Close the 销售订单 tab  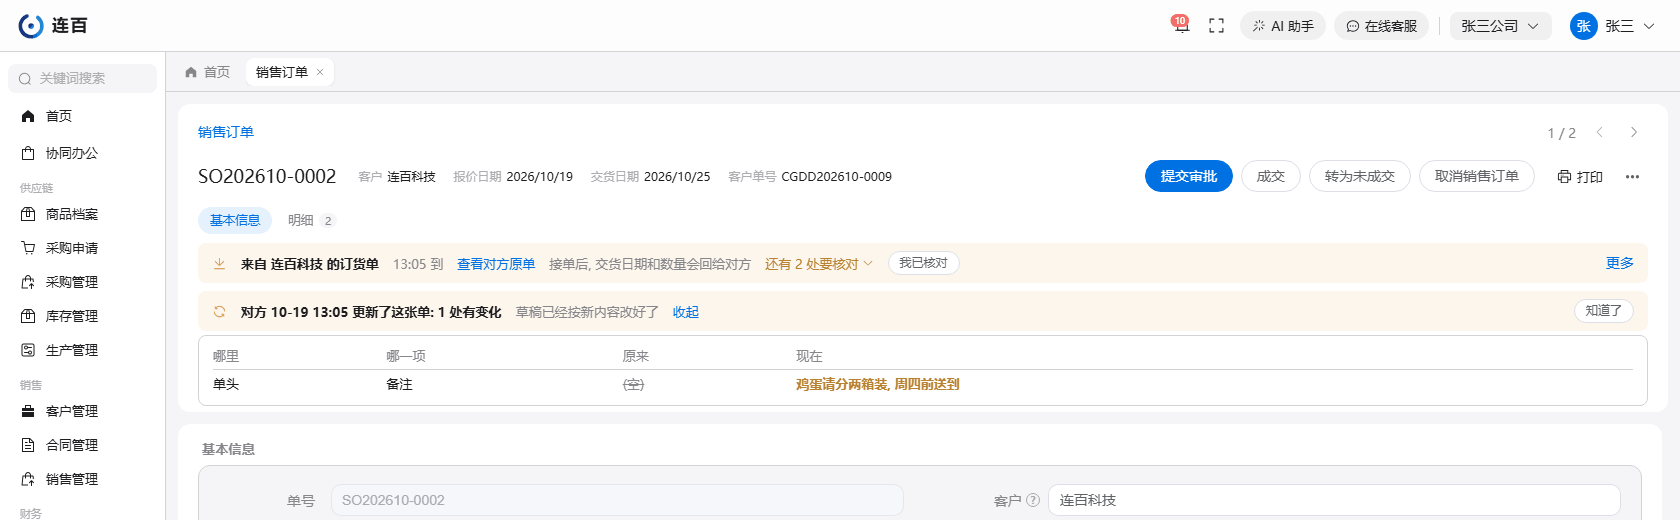(320, 72)
